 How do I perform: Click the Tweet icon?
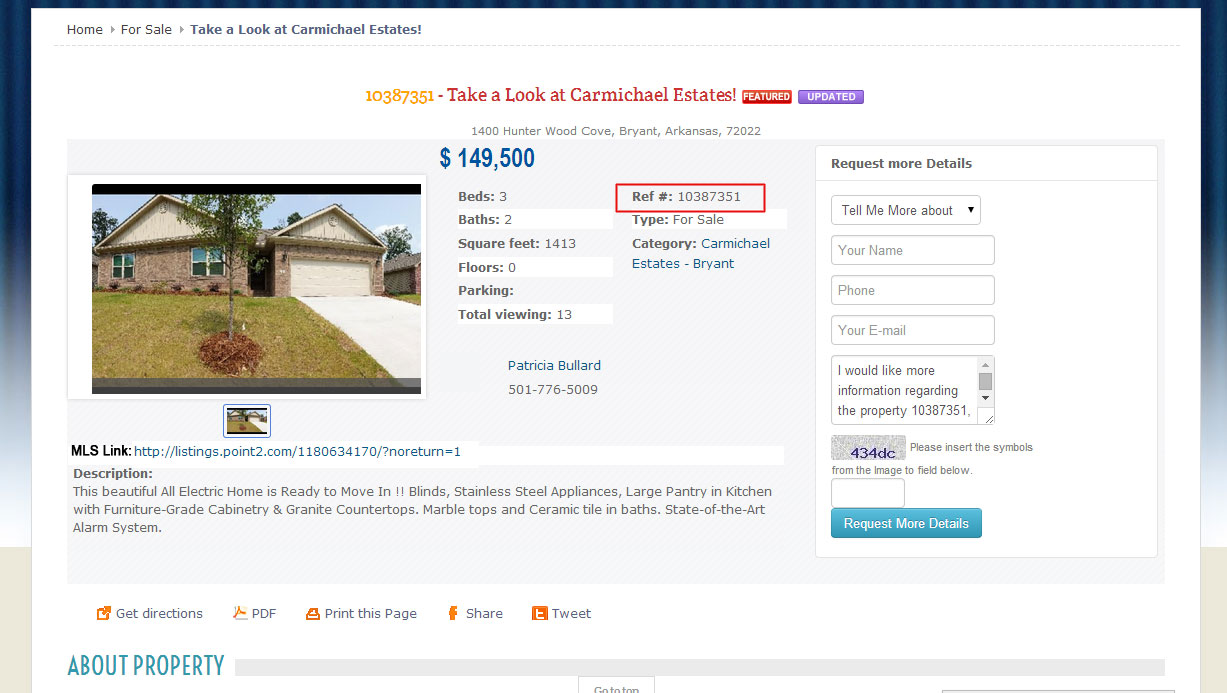[x=540, y=614]
